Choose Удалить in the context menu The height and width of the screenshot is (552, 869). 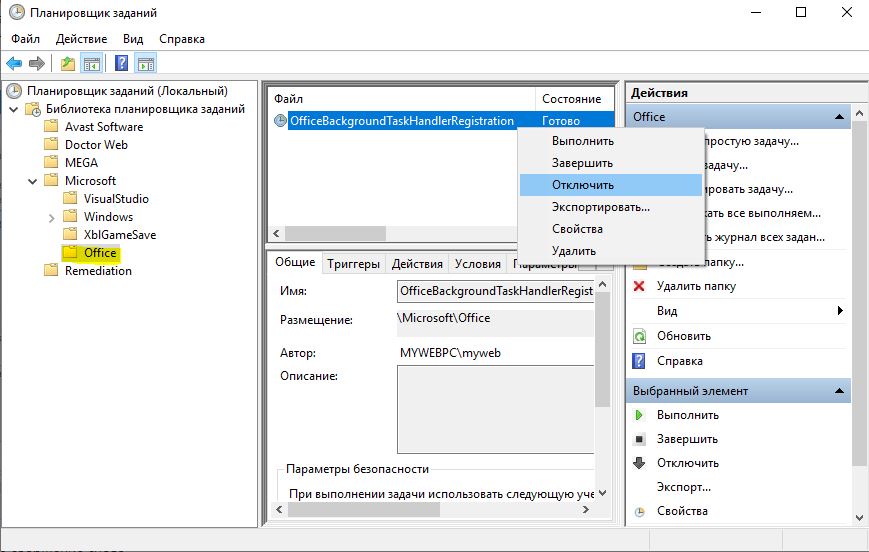point(611,251)
